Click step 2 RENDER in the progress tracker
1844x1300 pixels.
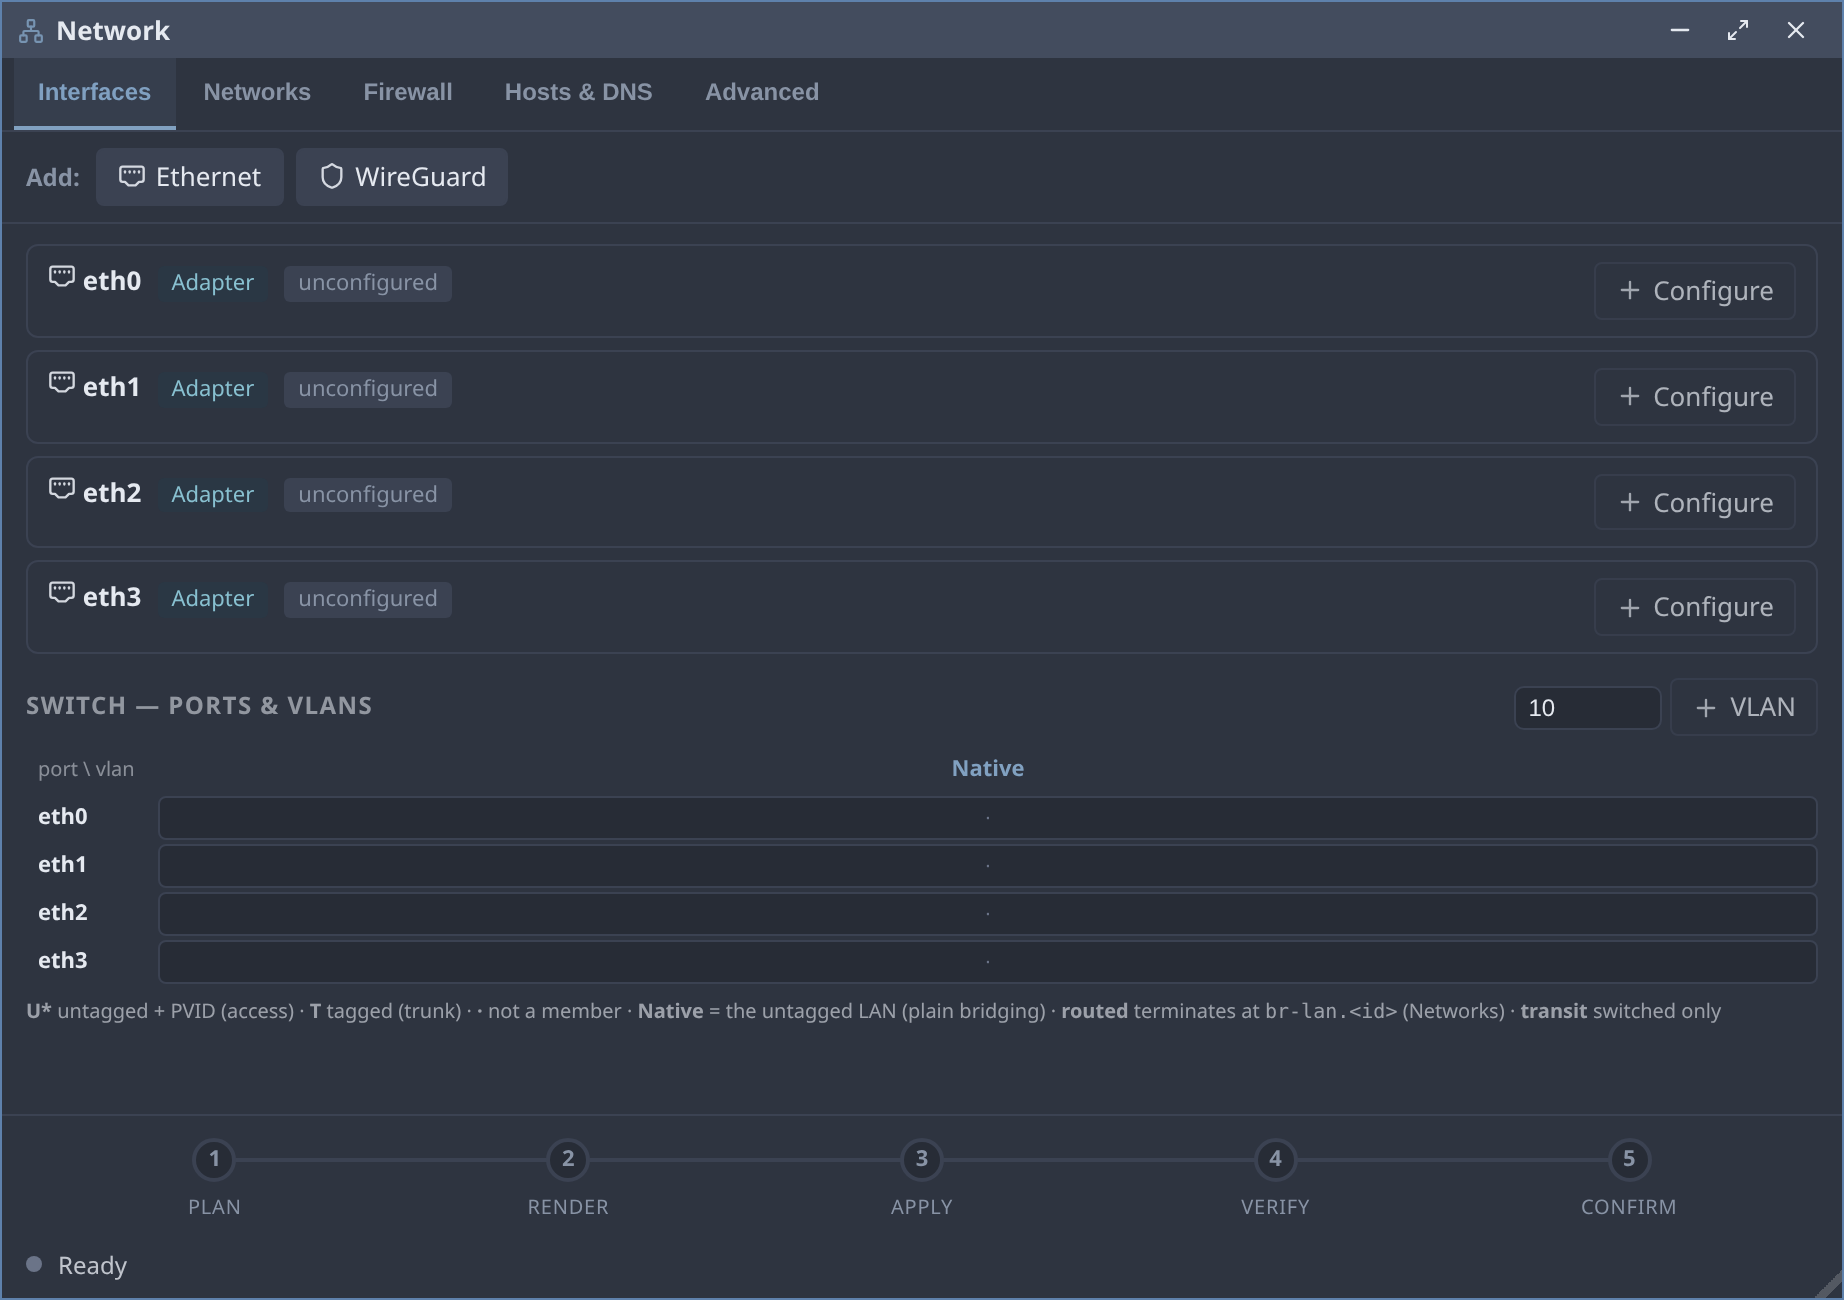click(568, 1160)
